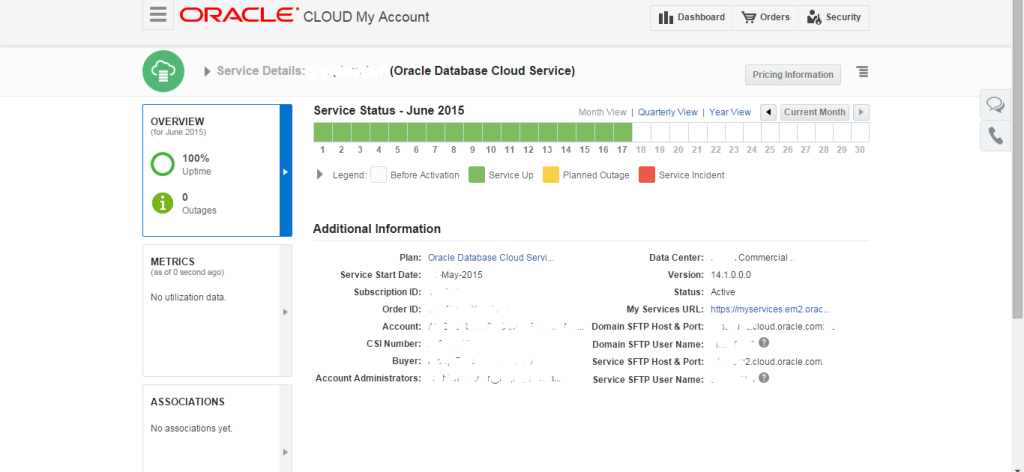The width and height of the screenshot is (1024, 472).
Task: Expand the Associations panel arrow
Action: pyautogui.click(x=285, y=452)
